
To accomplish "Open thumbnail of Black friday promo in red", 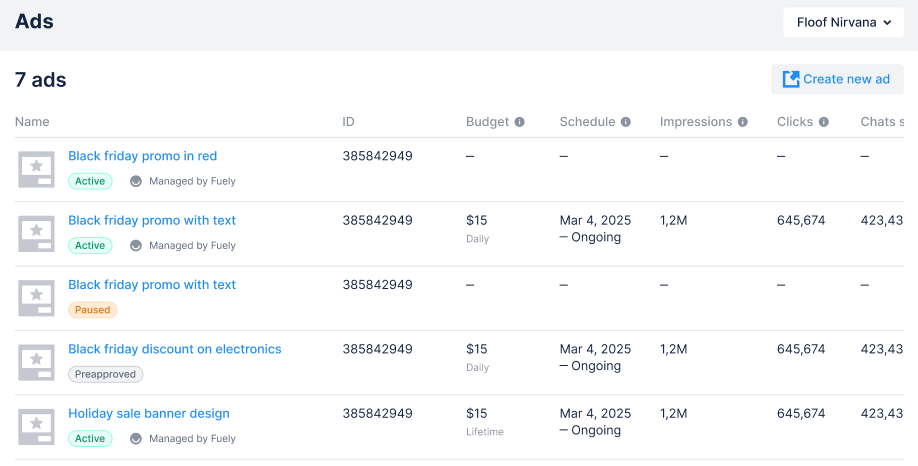I will click(37, 169).
